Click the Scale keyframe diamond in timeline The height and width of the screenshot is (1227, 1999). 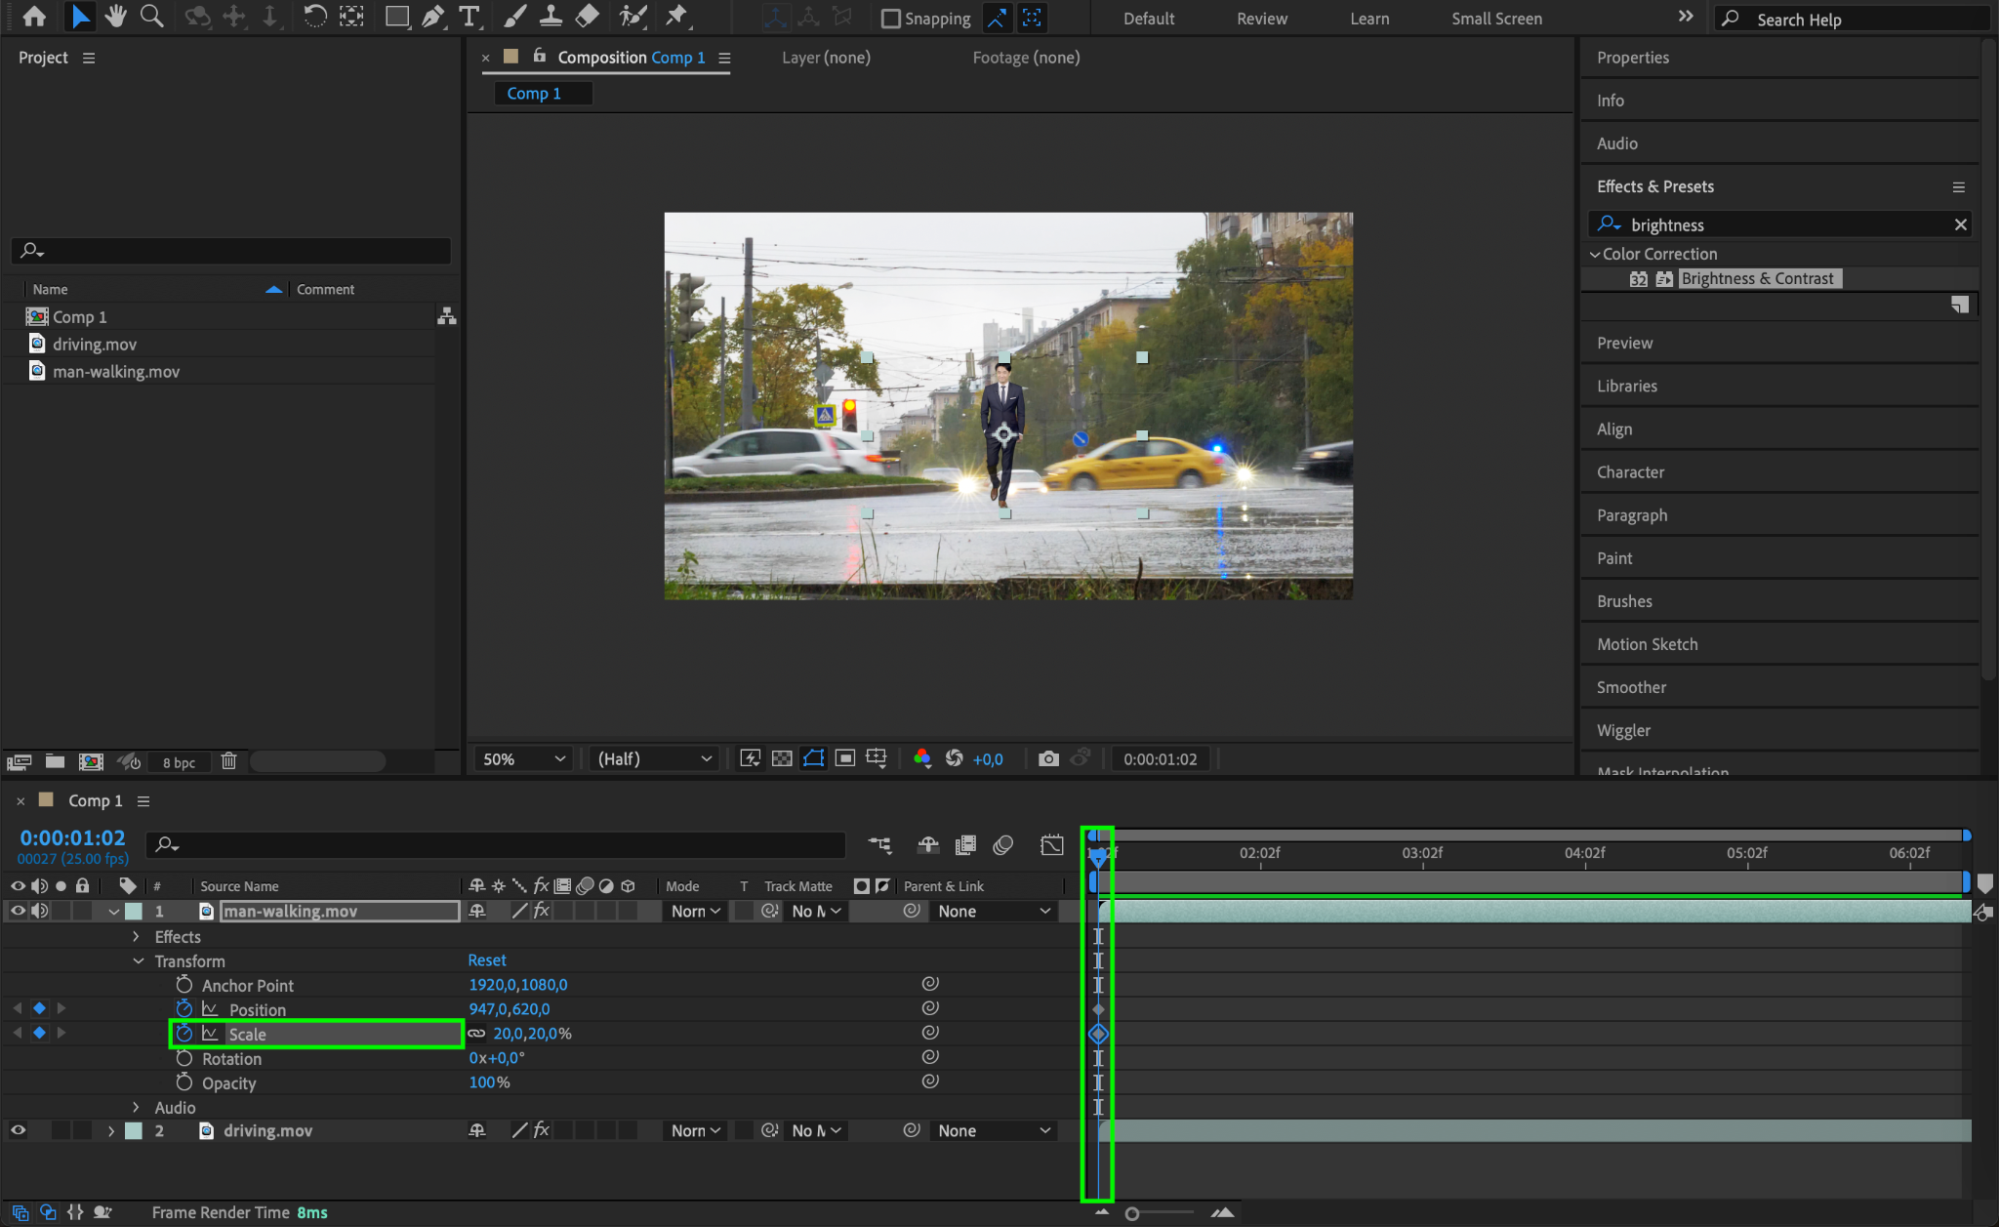pos(1098,1034)
